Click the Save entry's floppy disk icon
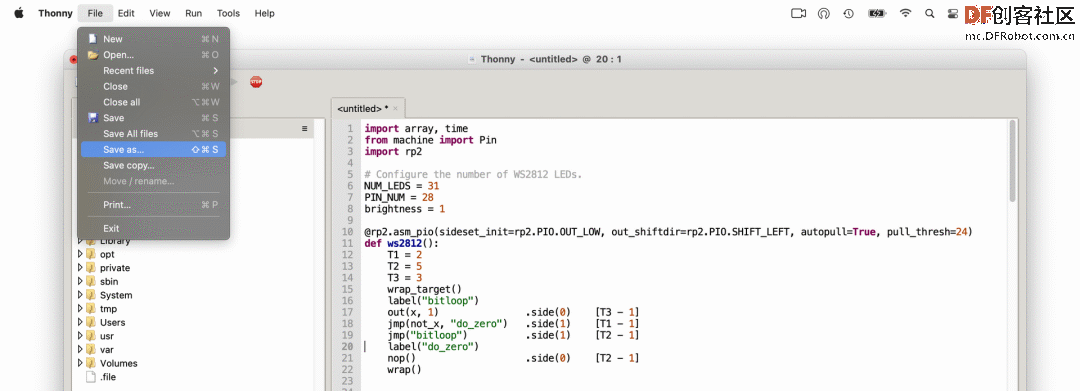The image size is (1080, 391). 92,118
